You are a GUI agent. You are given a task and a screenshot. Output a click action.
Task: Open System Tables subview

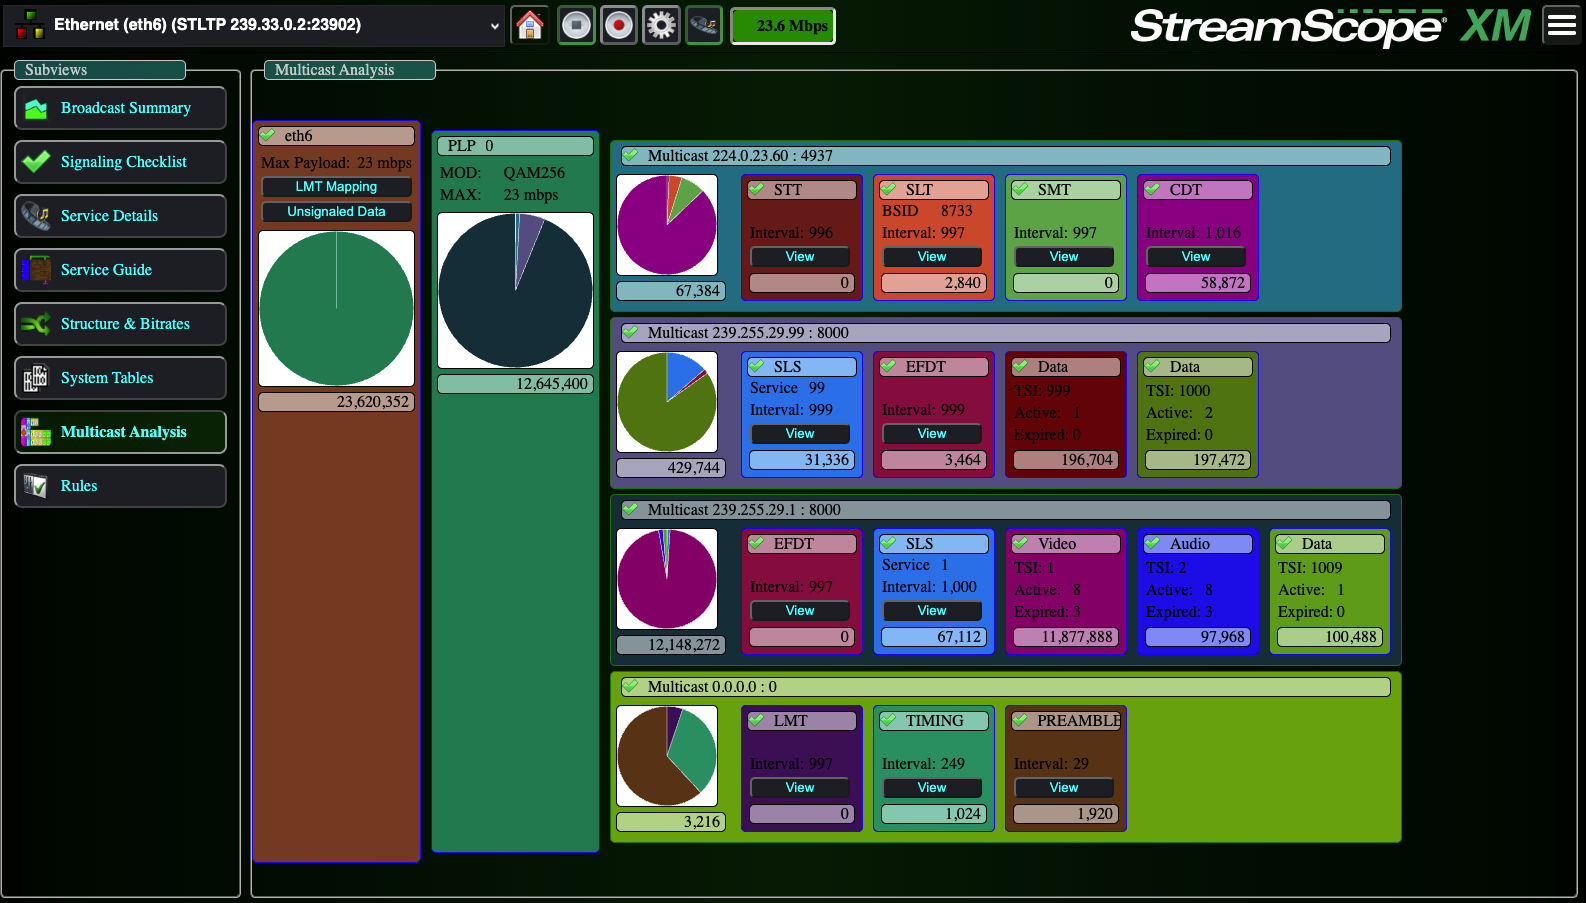120,378
